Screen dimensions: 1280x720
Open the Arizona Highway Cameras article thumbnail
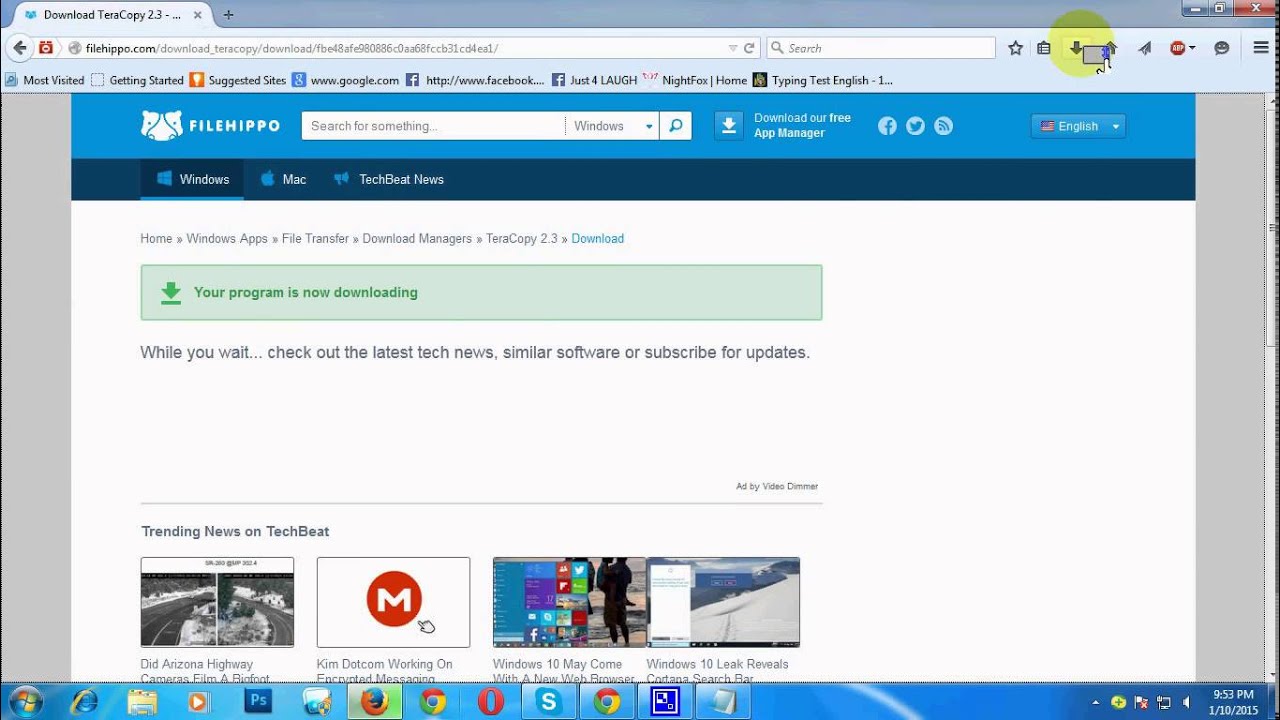pyautogui.click(x=217, y=602)
